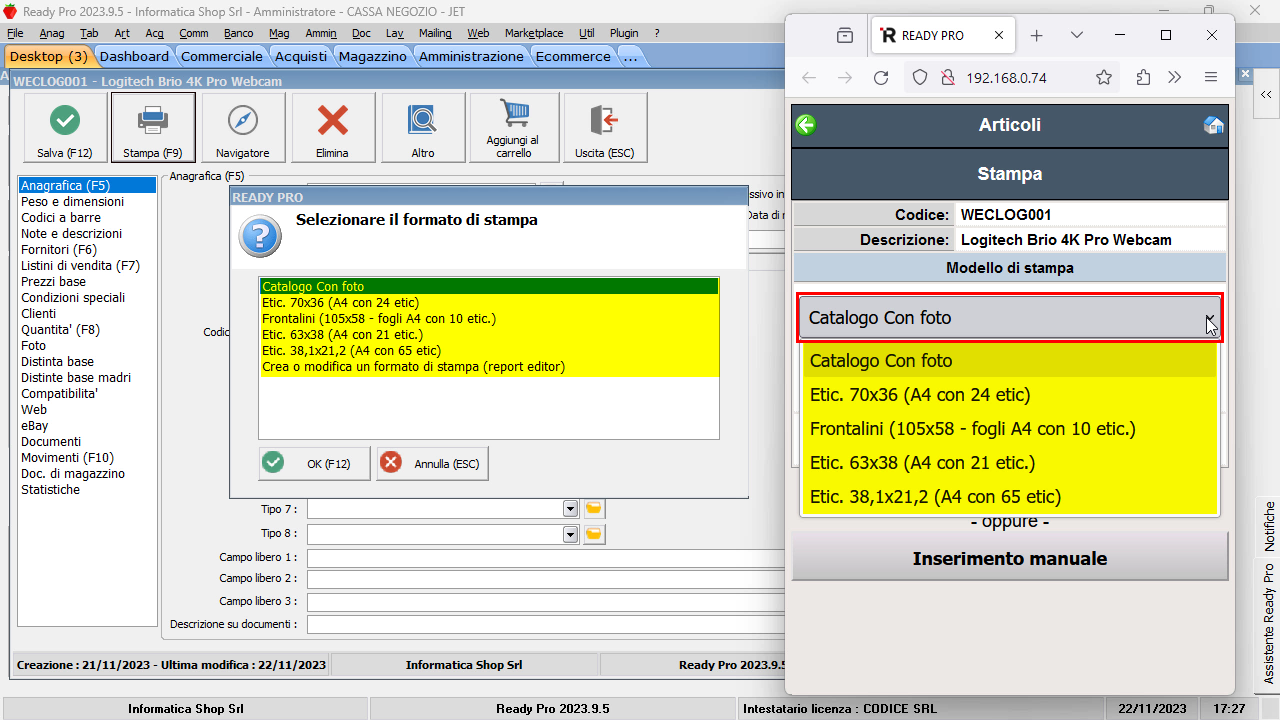Click the Descrizione su documenti field
Image resolution: width=1280 pixels, height=720 pixels.
tap(545, 625)
